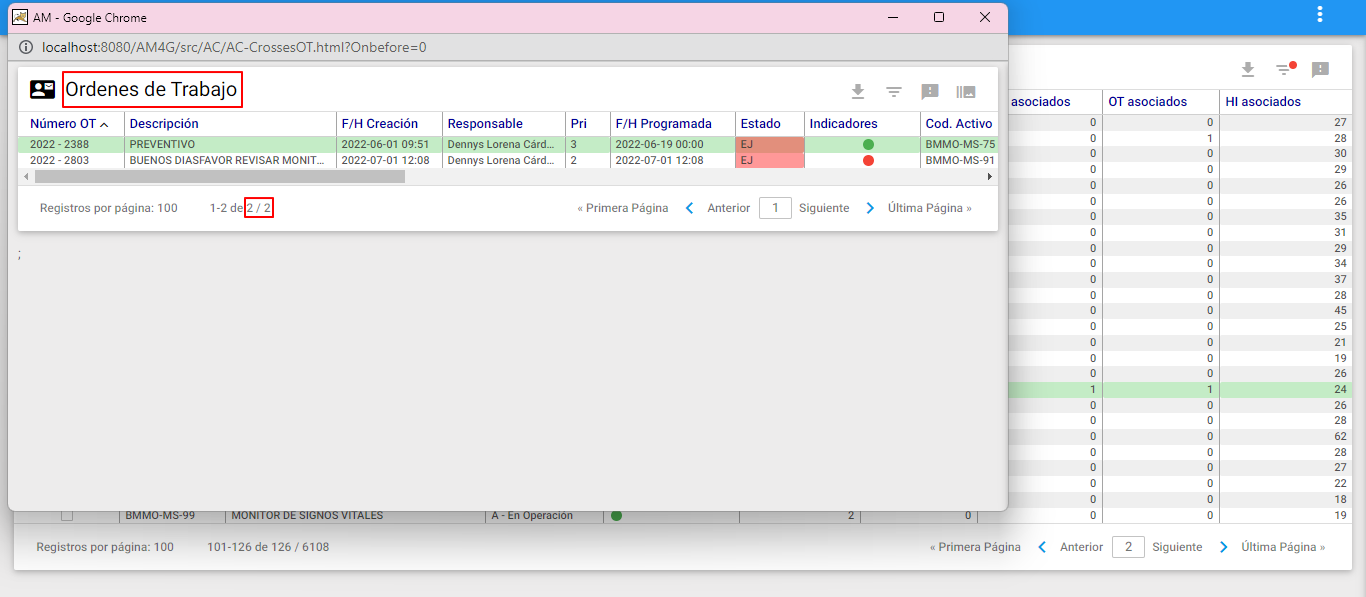Image resolution: width=1366 pixels, height=597 pixels.
Task: Select order number 2022 - 2803
Action: [x=59, y=160]
